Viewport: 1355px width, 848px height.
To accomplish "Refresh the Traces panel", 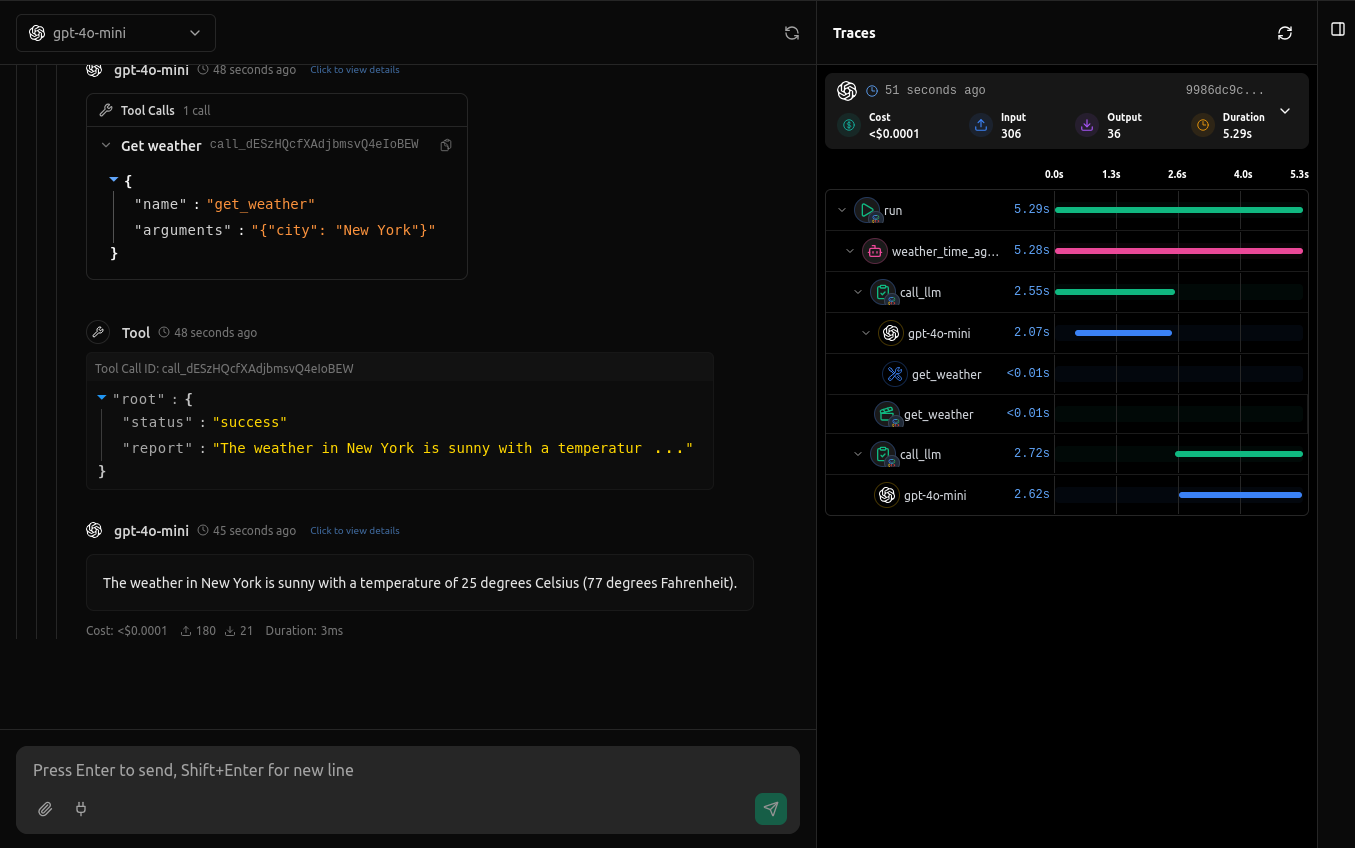I will pyautogui.click(x=1284, y=32).
